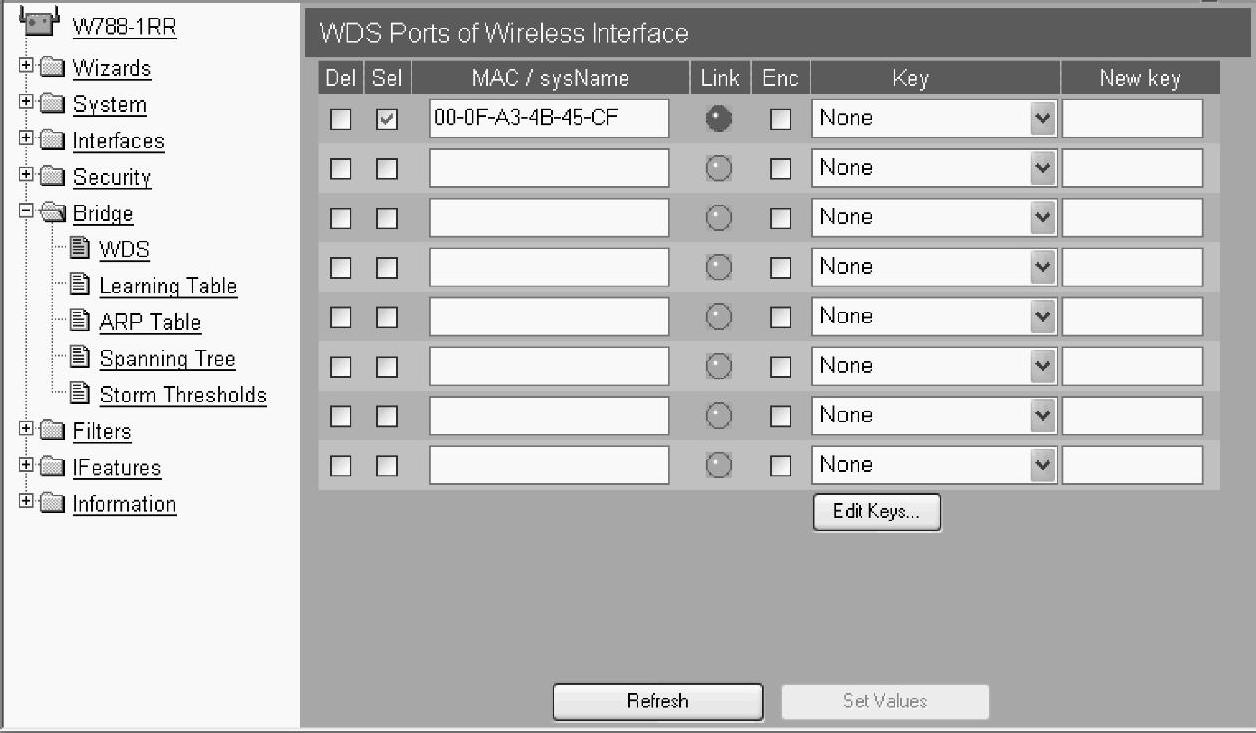Image resolution: width=1256 pixels, height=733 pixels.
Task: Click the second row MAC / sysName field
Action: click(549, 168)
